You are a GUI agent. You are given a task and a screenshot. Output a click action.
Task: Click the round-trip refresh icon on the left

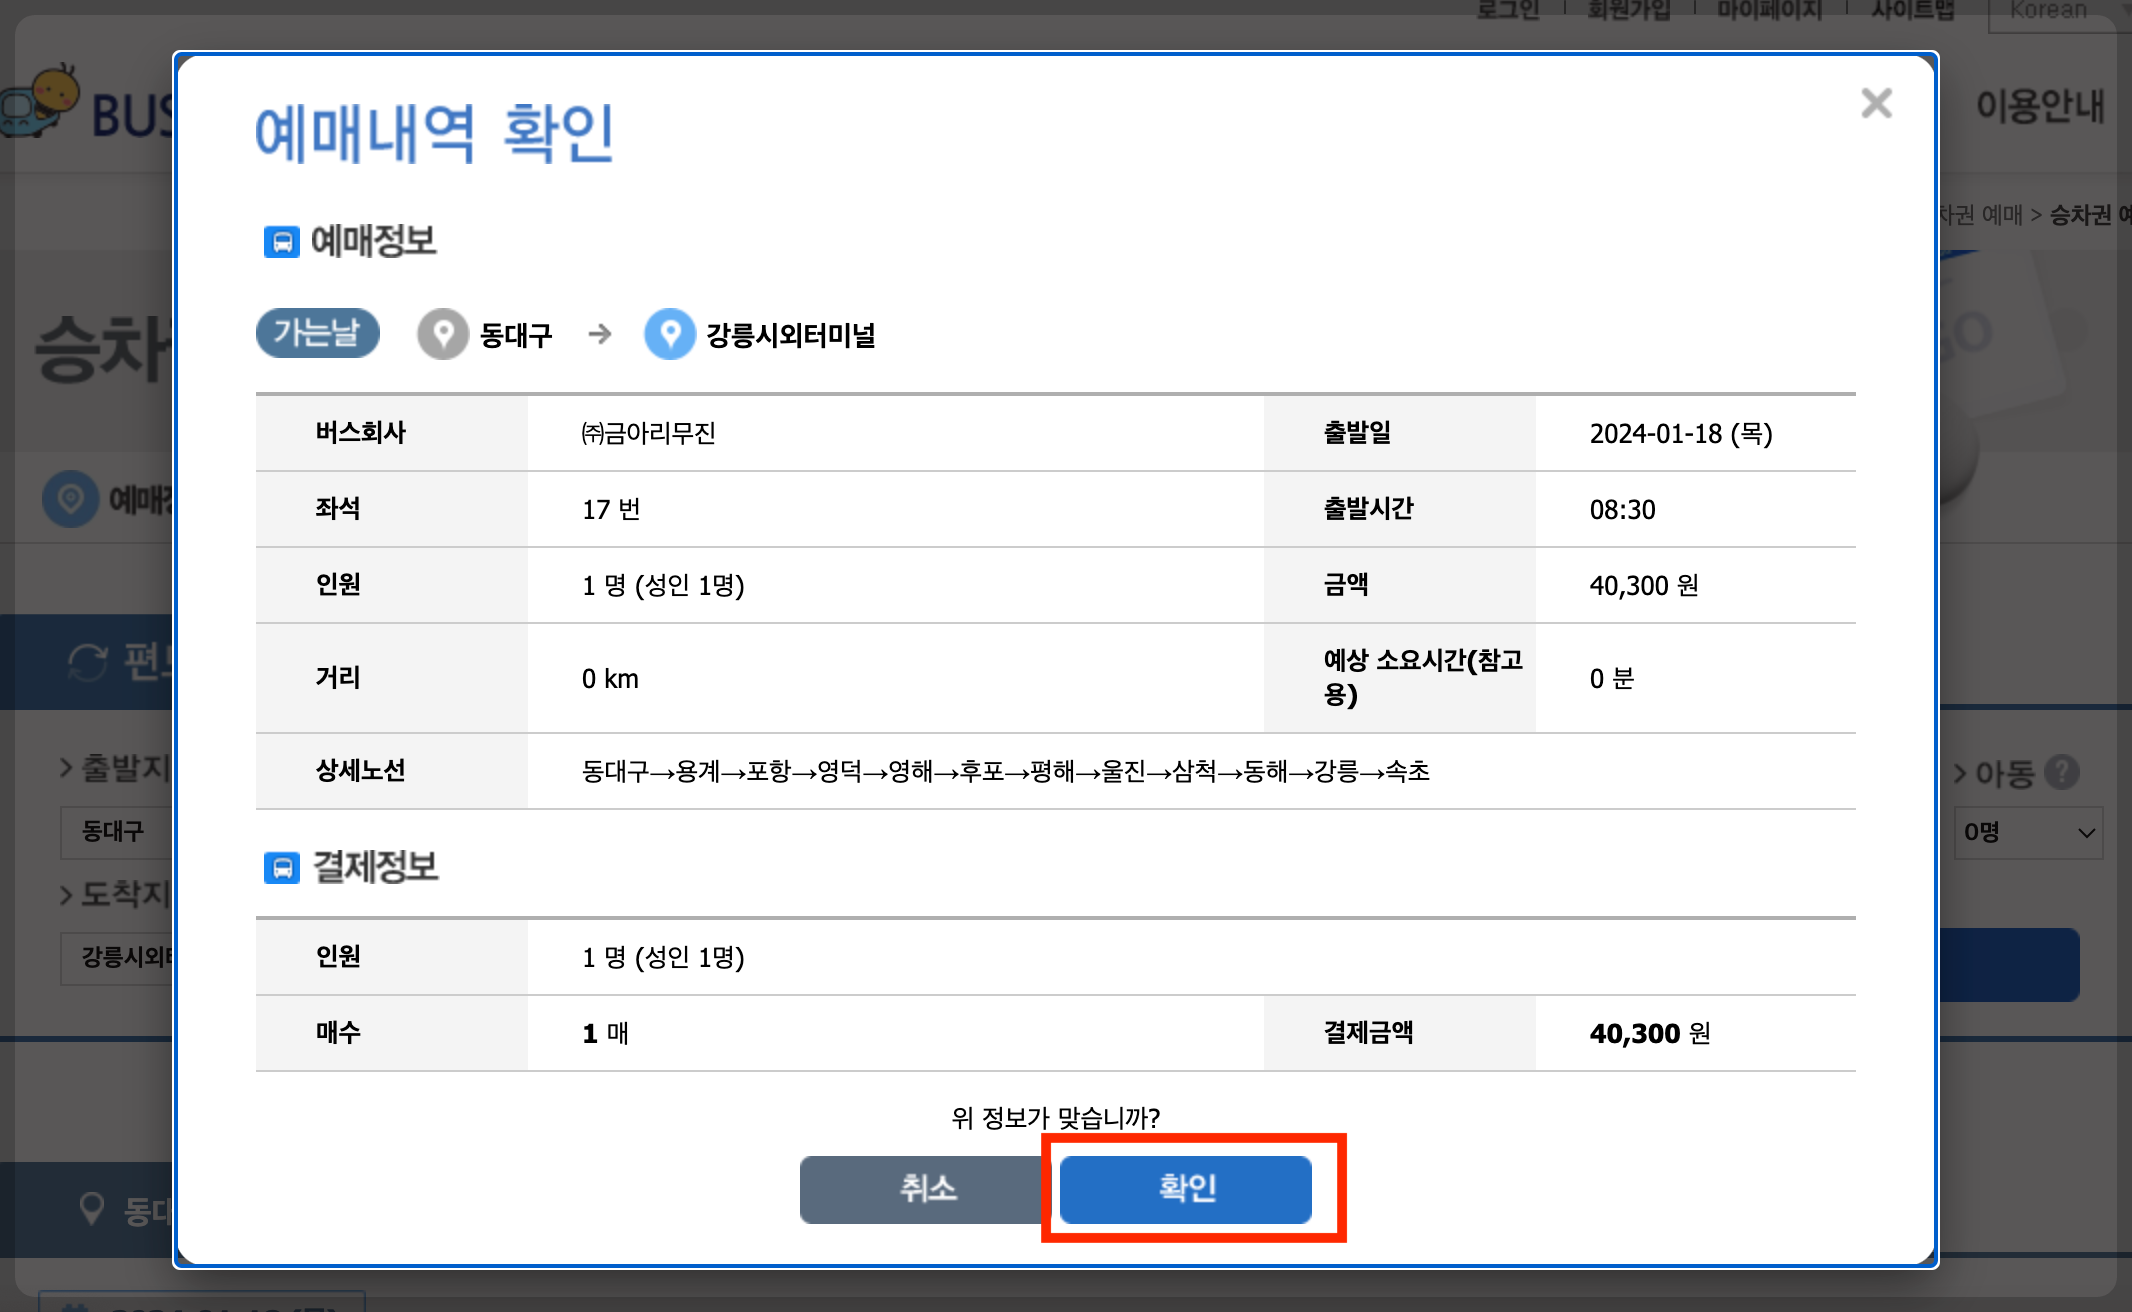click(89, 662)
